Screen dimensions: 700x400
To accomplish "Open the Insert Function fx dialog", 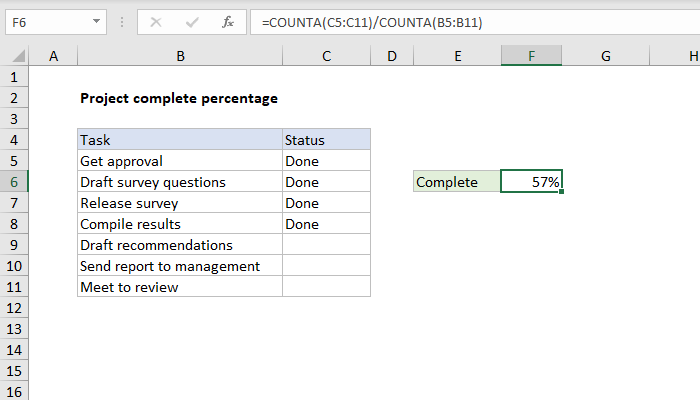I will click(227, 21).
